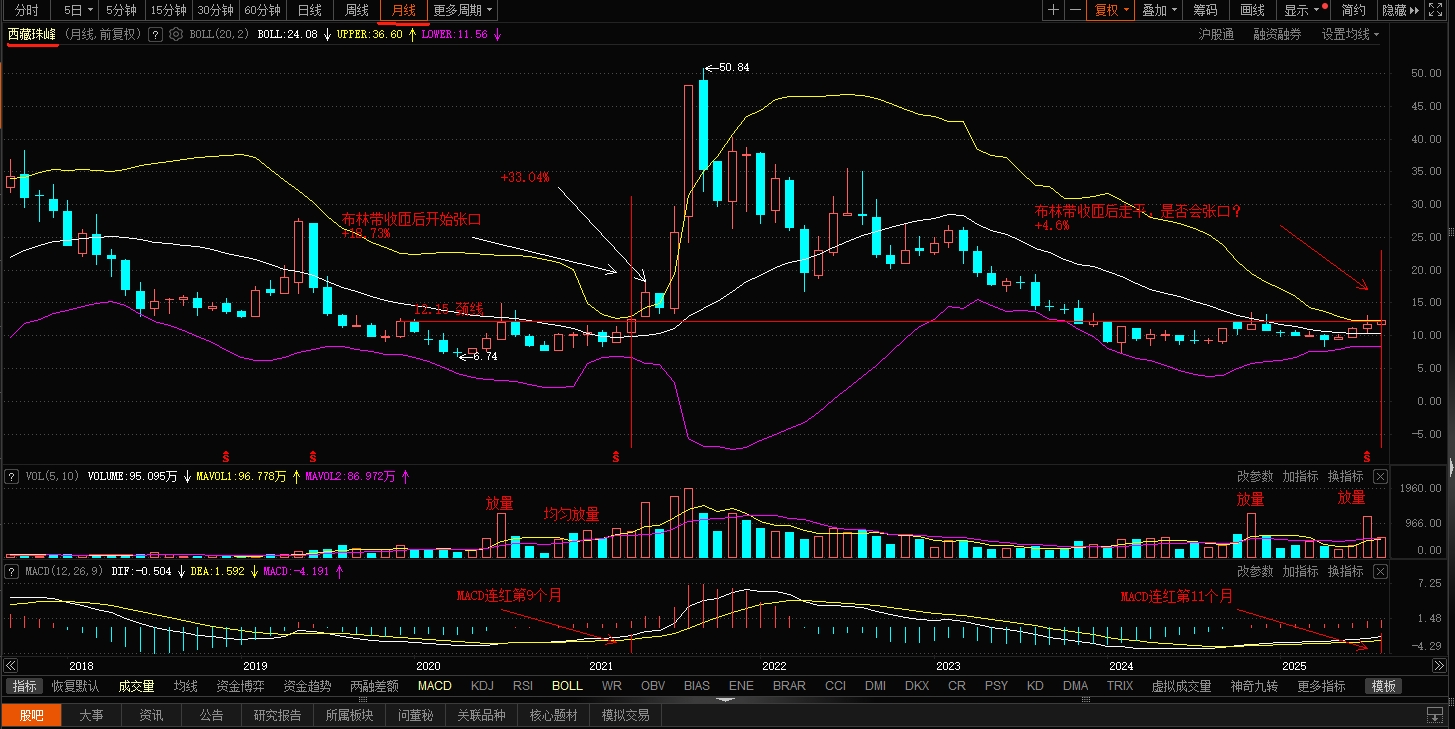Open 叠加 overlay dropdown
The image size is (1455, 729).
[1160, 10]
